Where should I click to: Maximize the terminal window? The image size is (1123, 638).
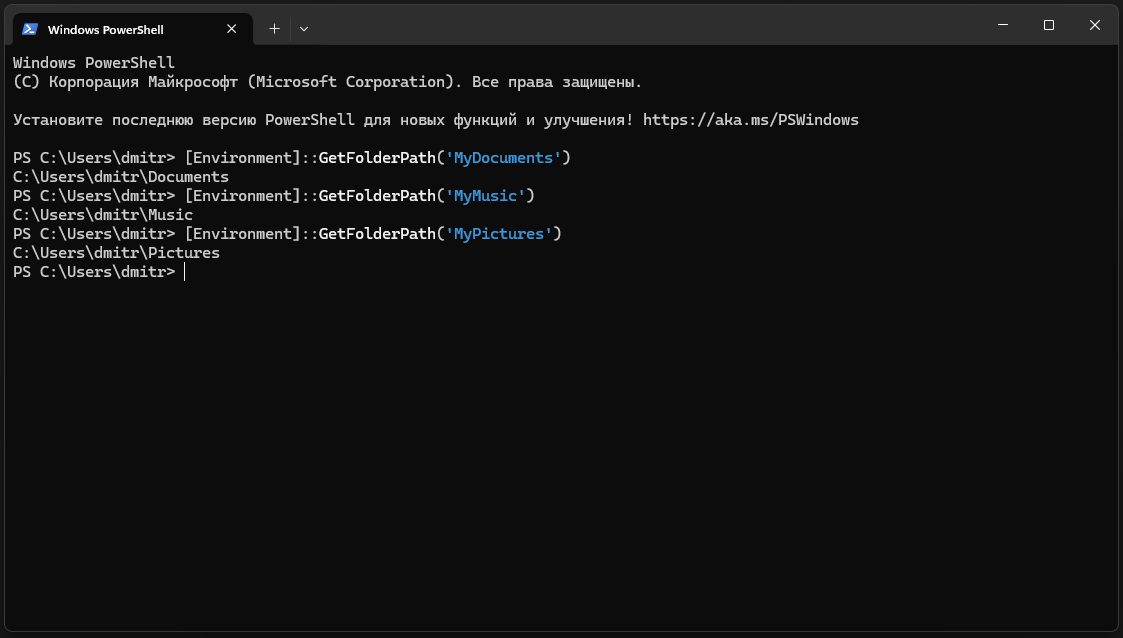pyautogui.click(x=1049, y=25)
